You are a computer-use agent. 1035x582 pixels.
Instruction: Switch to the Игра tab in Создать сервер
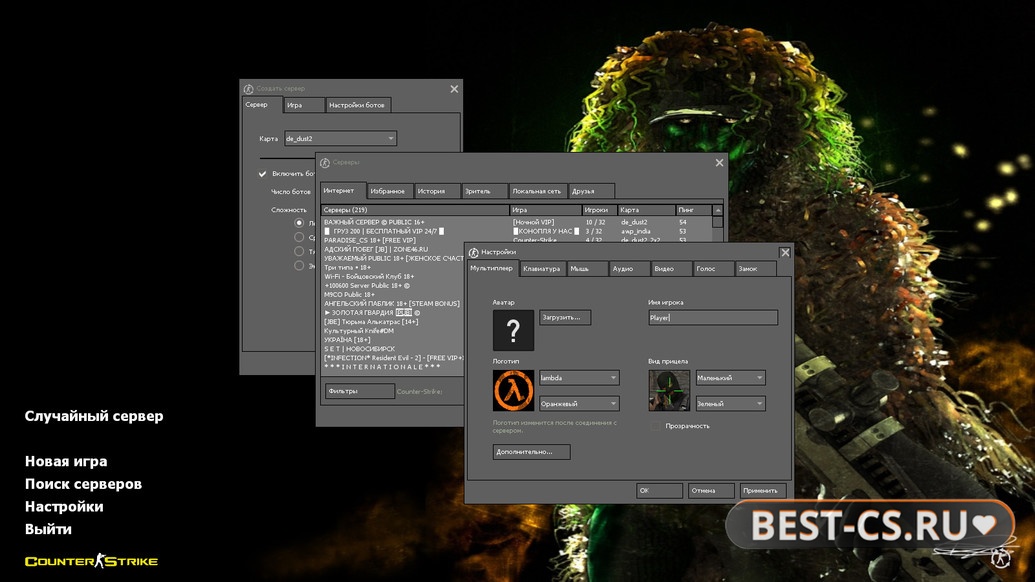point(304,105)
